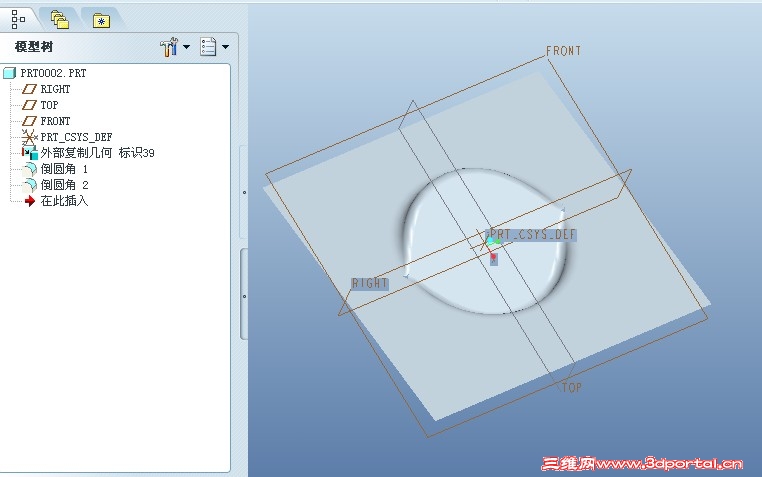Select 倒圆角 1 round feature

[64, 169]
